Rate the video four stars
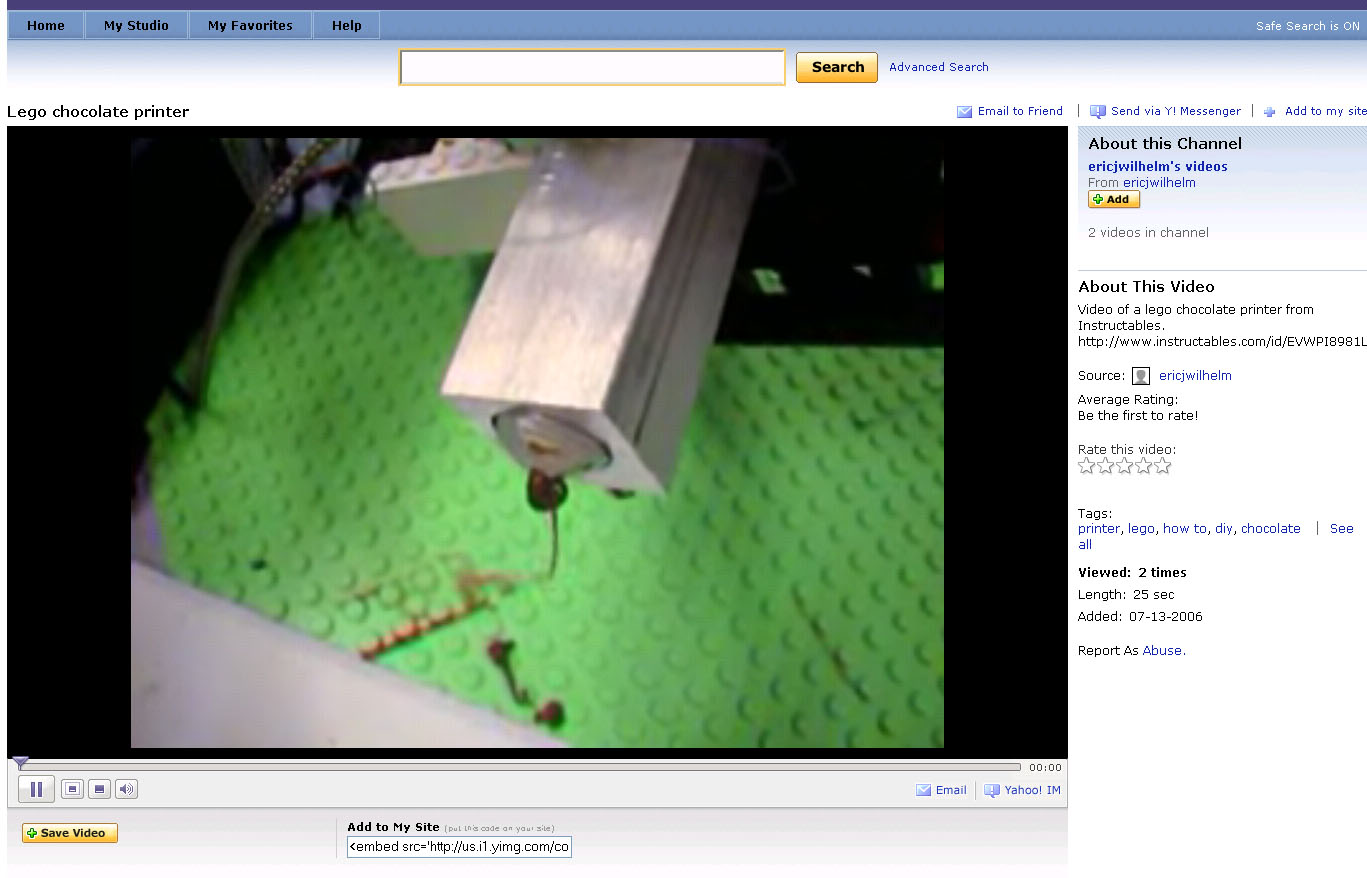1367x878 pixels. pos(1144,466)
